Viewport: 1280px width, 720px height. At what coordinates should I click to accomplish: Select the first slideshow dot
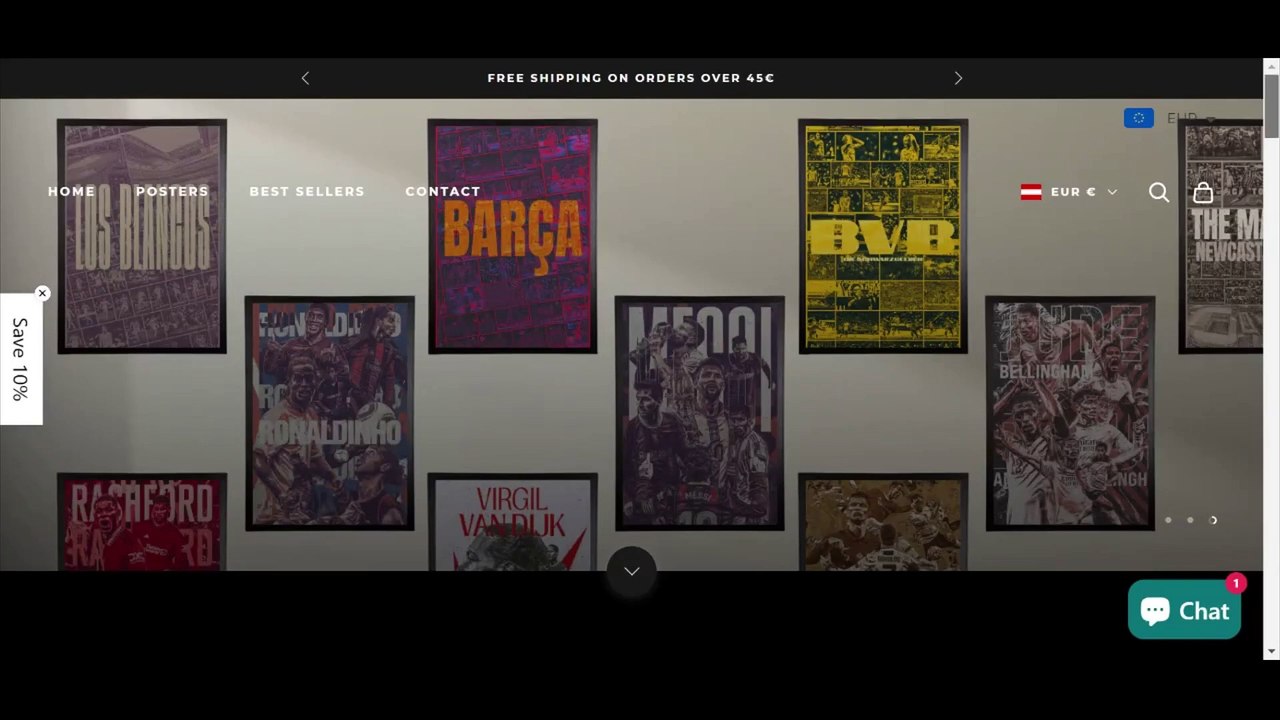point(1168,520)
